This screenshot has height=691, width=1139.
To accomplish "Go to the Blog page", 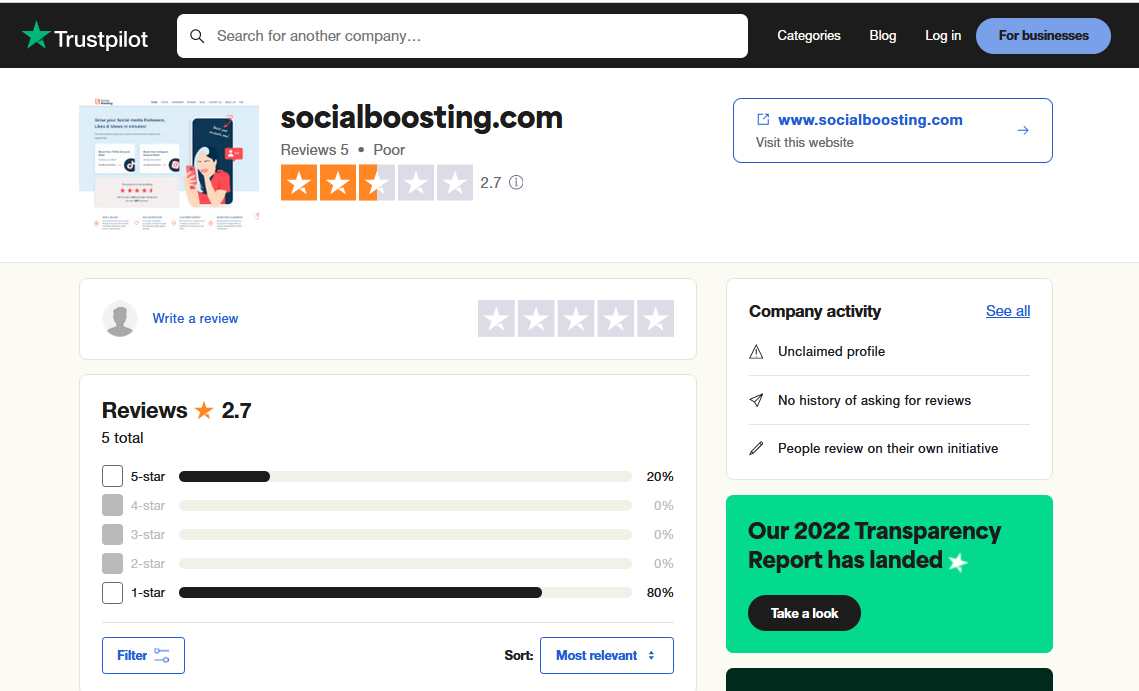I will (883, 36).
